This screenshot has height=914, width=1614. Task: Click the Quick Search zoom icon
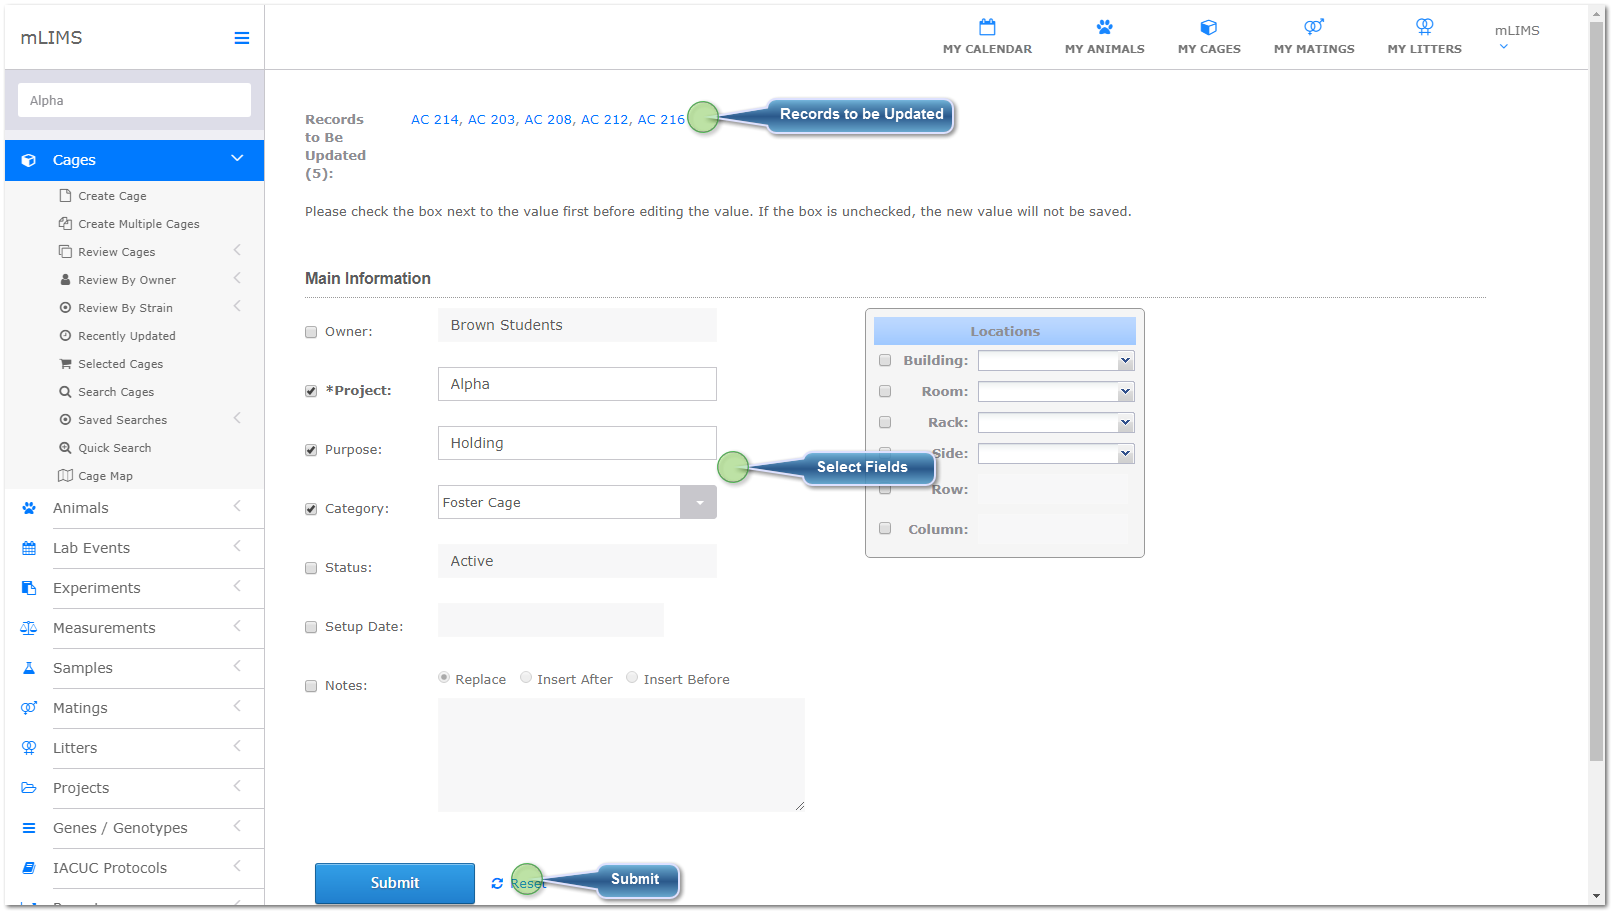click(x=65, y=448)
